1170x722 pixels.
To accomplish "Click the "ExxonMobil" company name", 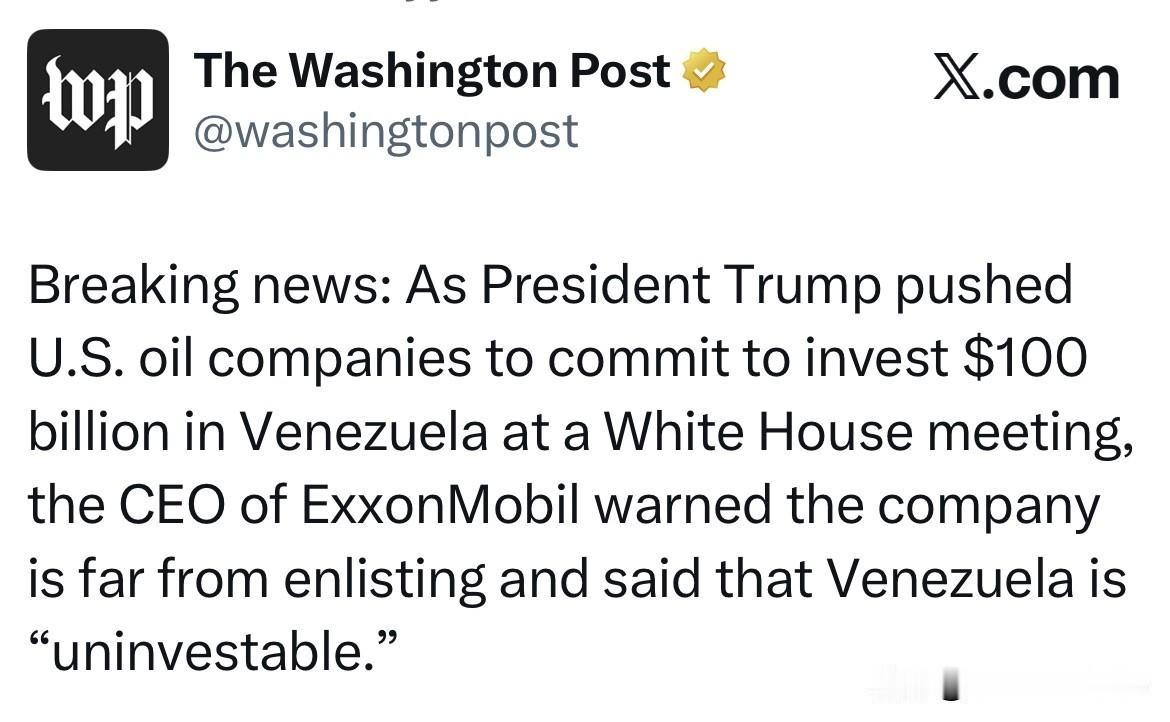I will point(440,506).
